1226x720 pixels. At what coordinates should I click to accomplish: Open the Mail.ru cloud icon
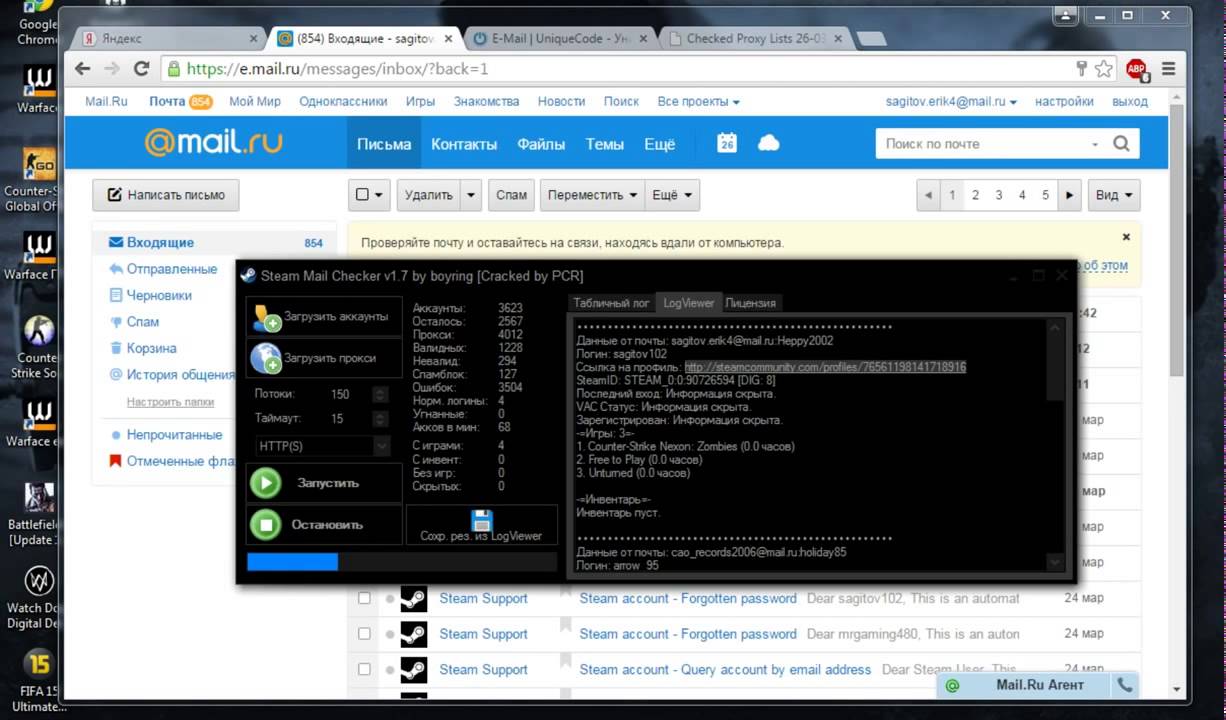(x=769, y=143)
